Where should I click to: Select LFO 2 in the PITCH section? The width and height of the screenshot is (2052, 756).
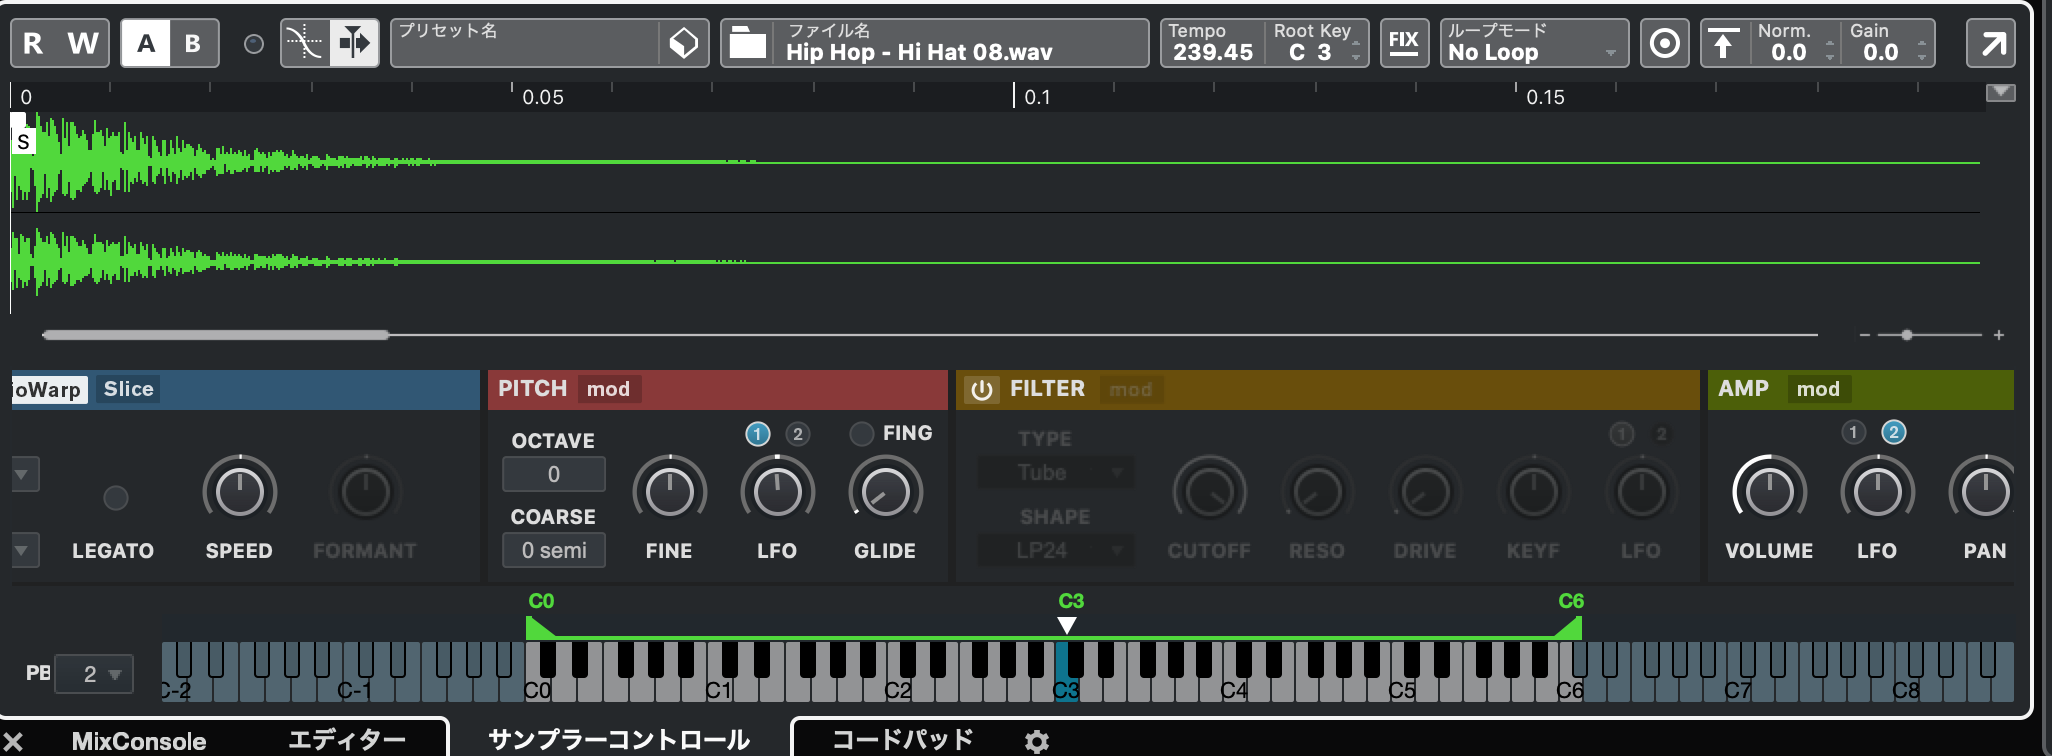click(797, 434)
